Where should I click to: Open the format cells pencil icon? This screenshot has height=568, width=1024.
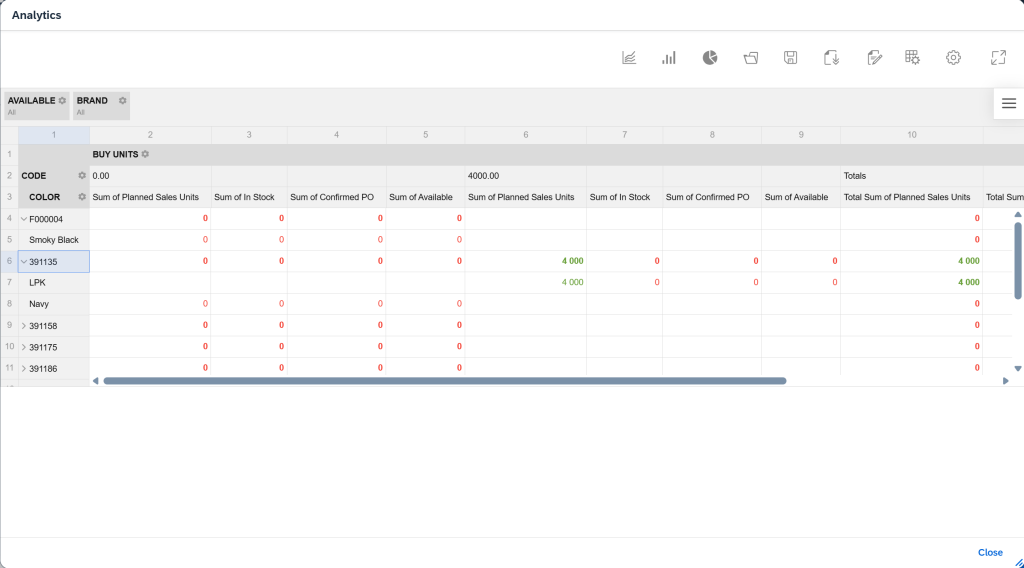(874, 58)
